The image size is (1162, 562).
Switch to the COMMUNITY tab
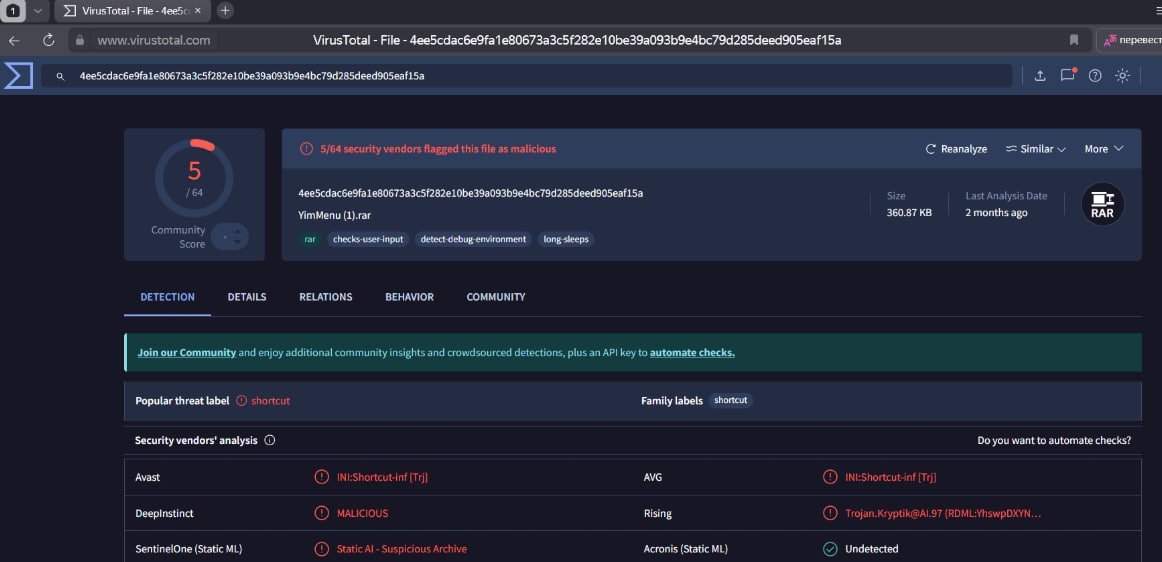point(496,297)
